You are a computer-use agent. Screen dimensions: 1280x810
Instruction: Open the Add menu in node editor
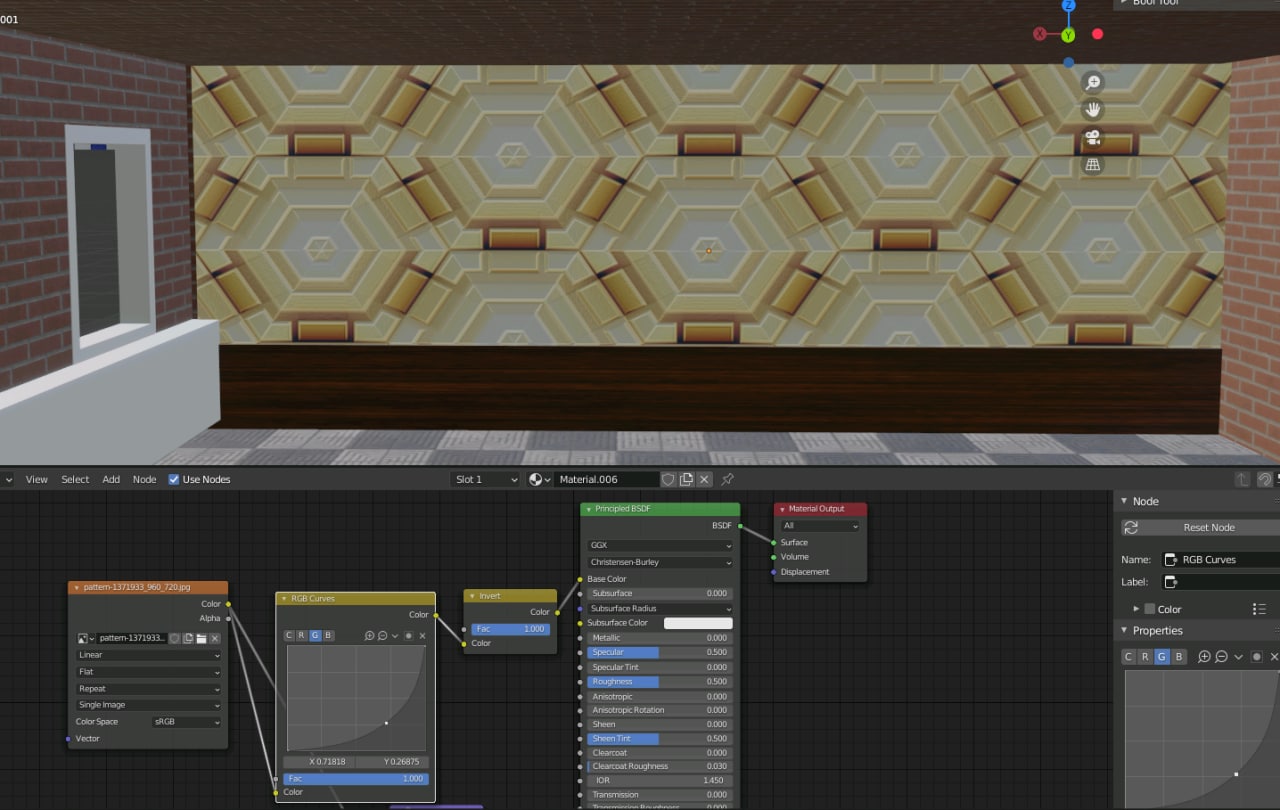[x=111, y=479]
